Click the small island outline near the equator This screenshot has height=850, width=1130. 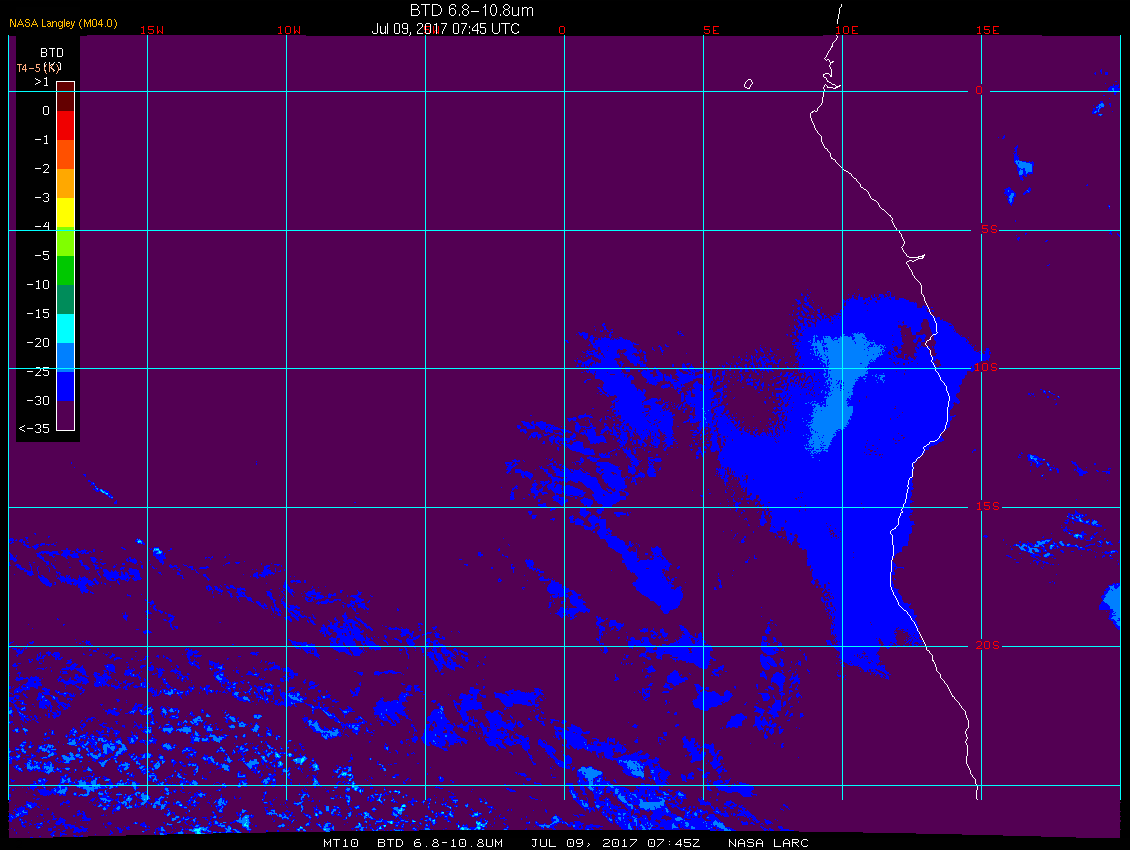pyautogui.click(x=749, y=84)
